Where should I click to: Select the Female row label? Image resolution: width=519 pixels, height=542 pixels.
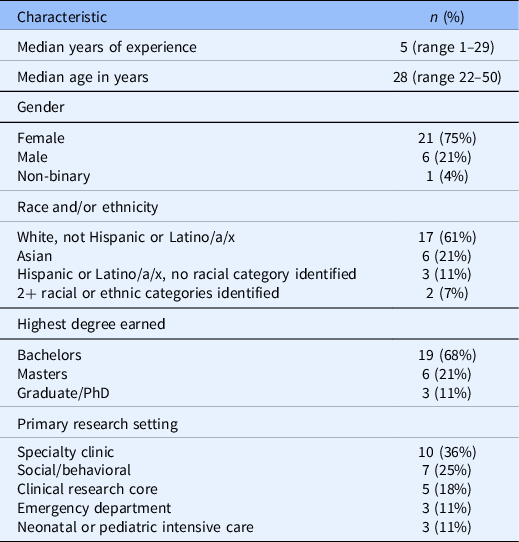[41, 138]
